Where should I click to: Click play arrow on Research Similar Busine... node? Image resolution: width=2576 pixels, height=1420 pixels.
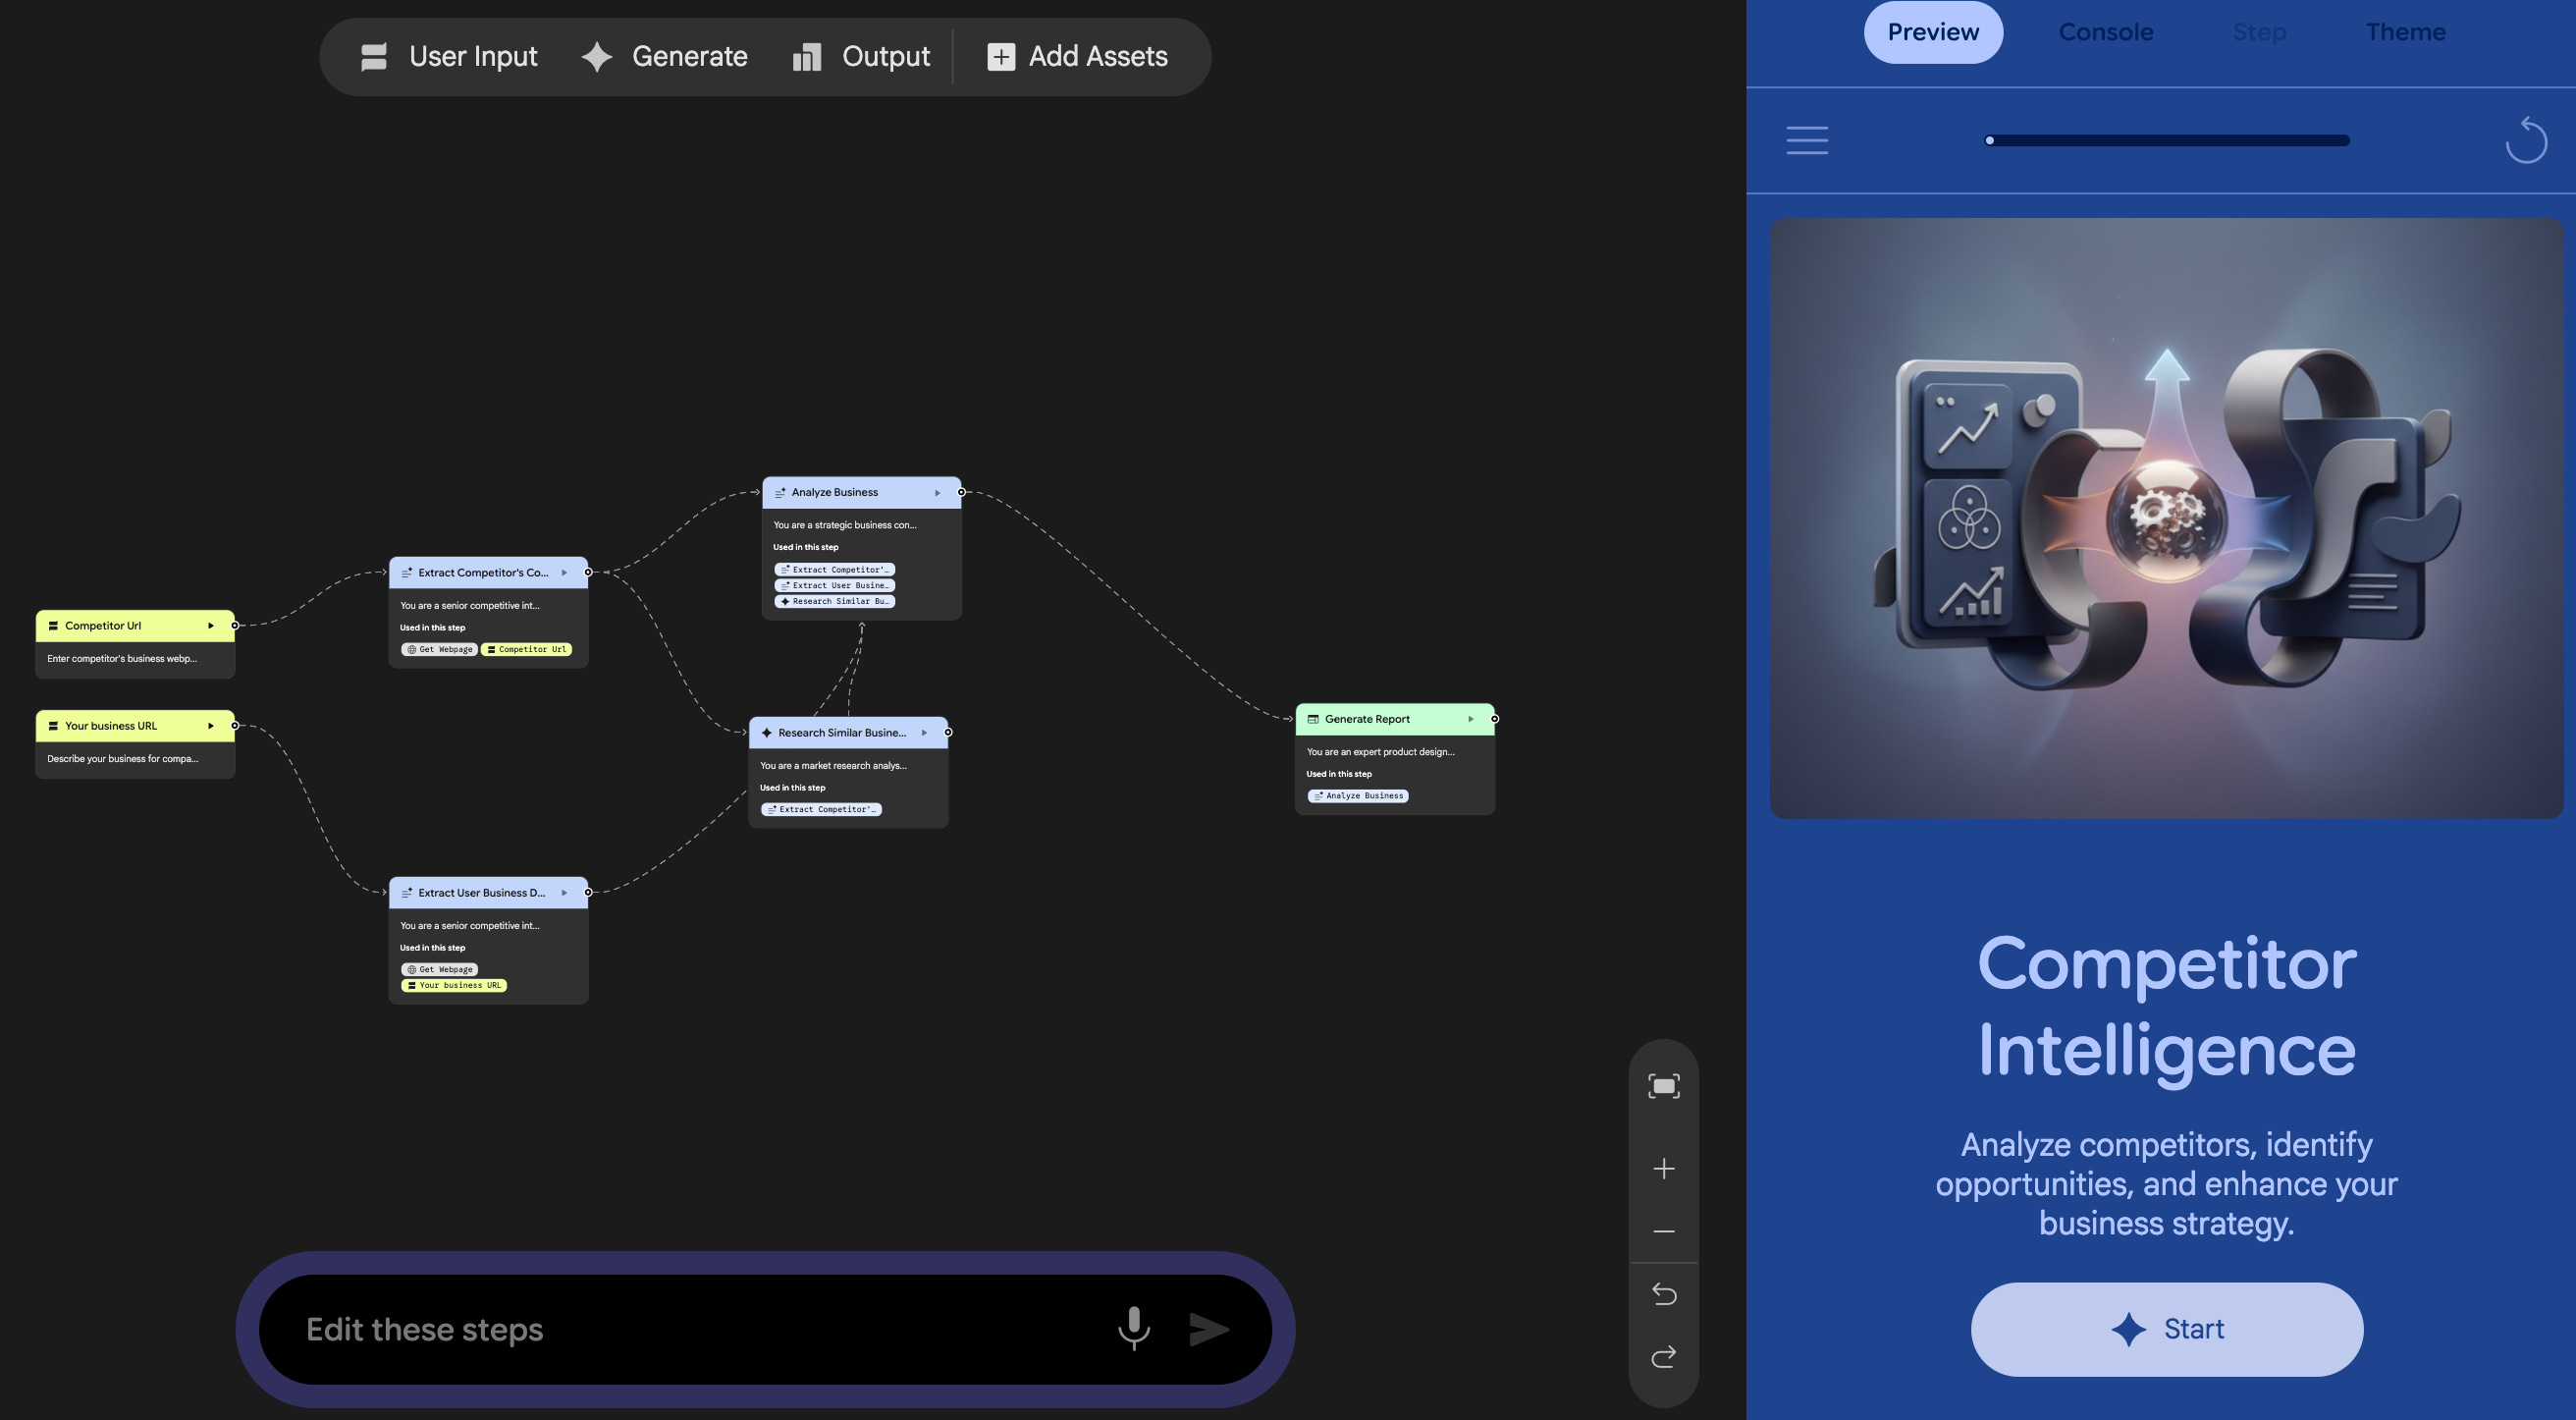click(x=924, y=733)
